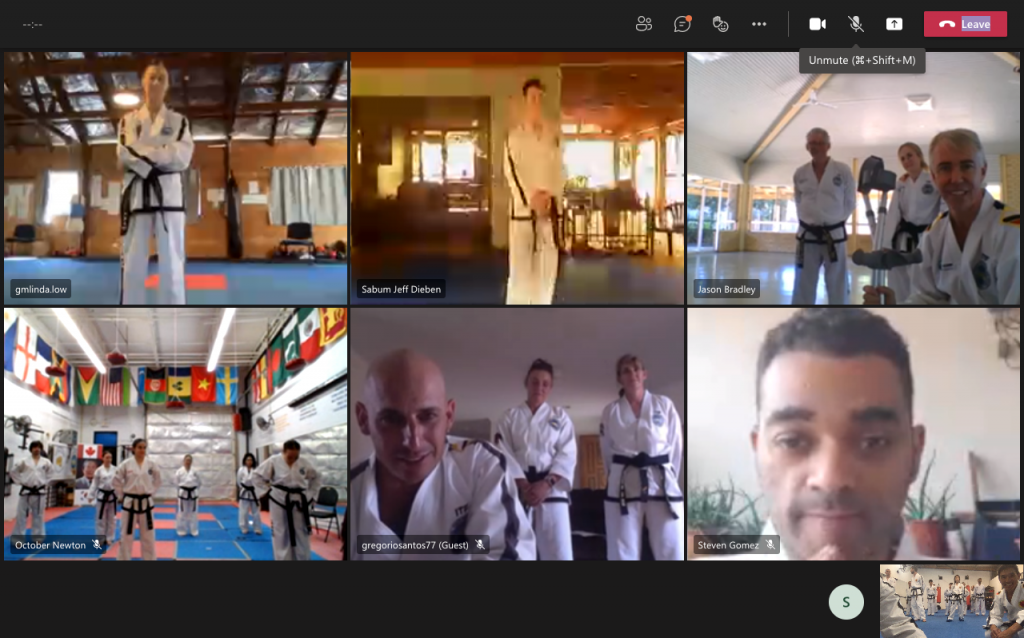Screen dimensions: 1024x638
Task: Leave the meeting
Action: 965,24
